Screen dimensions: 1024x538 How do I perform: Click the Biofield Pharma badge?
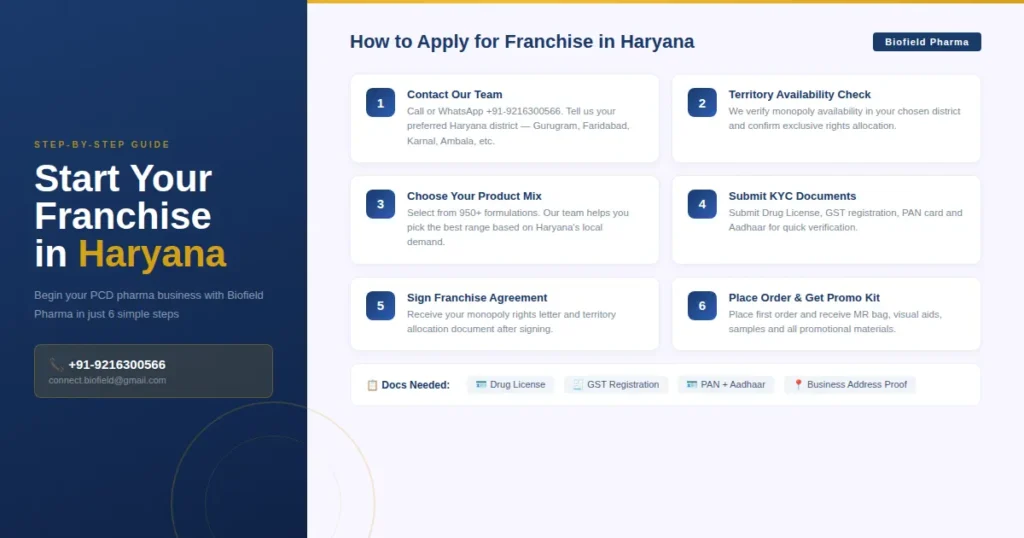(x=927, y=42)
